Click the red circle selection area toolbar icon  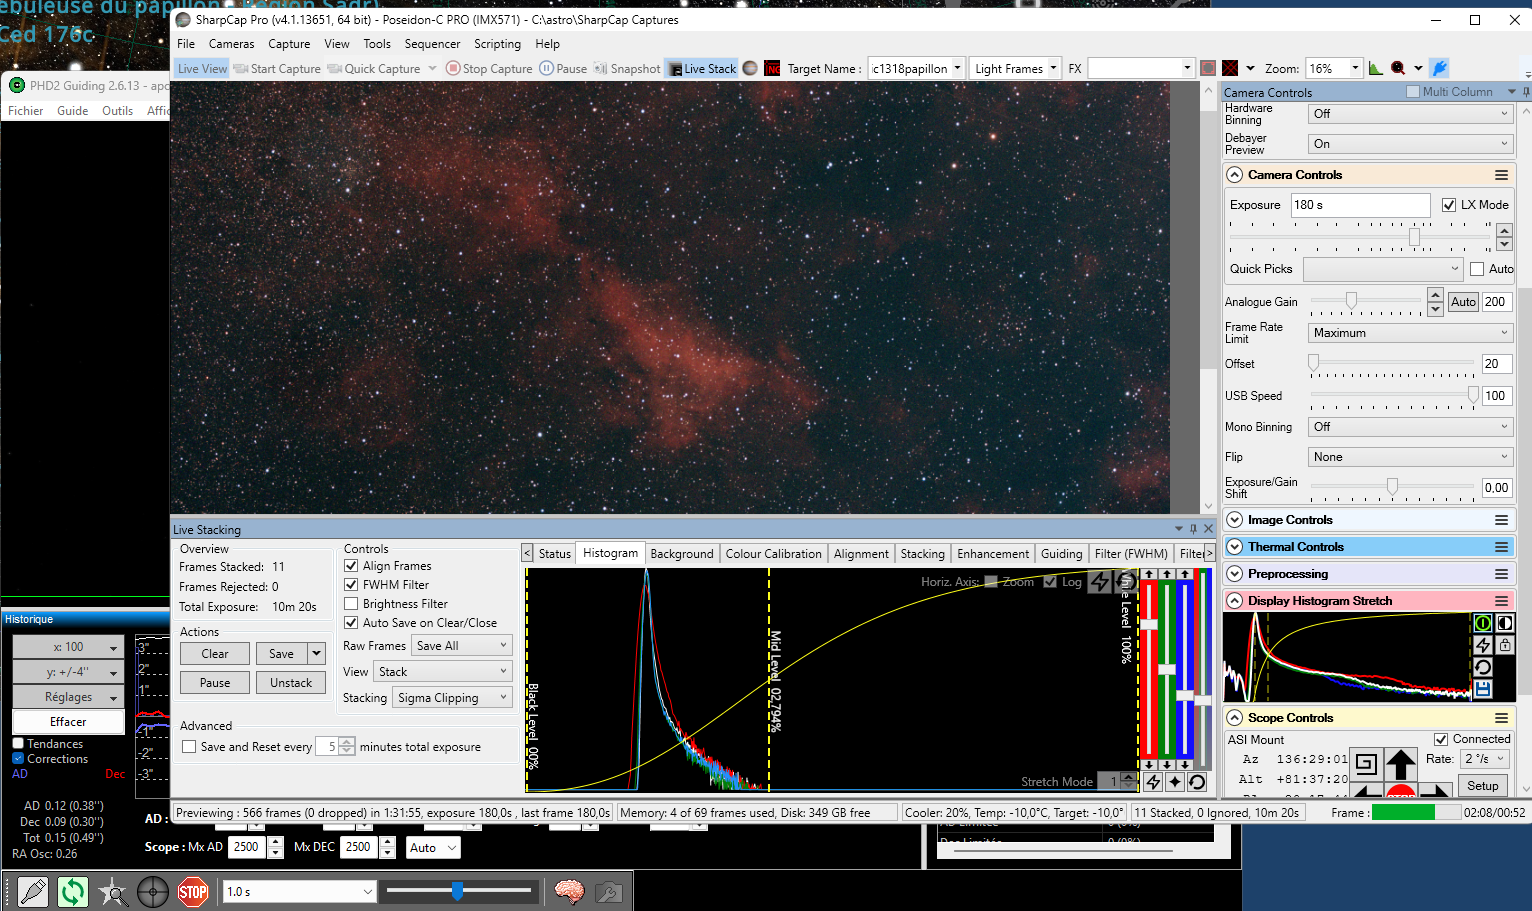(1208, 68)
